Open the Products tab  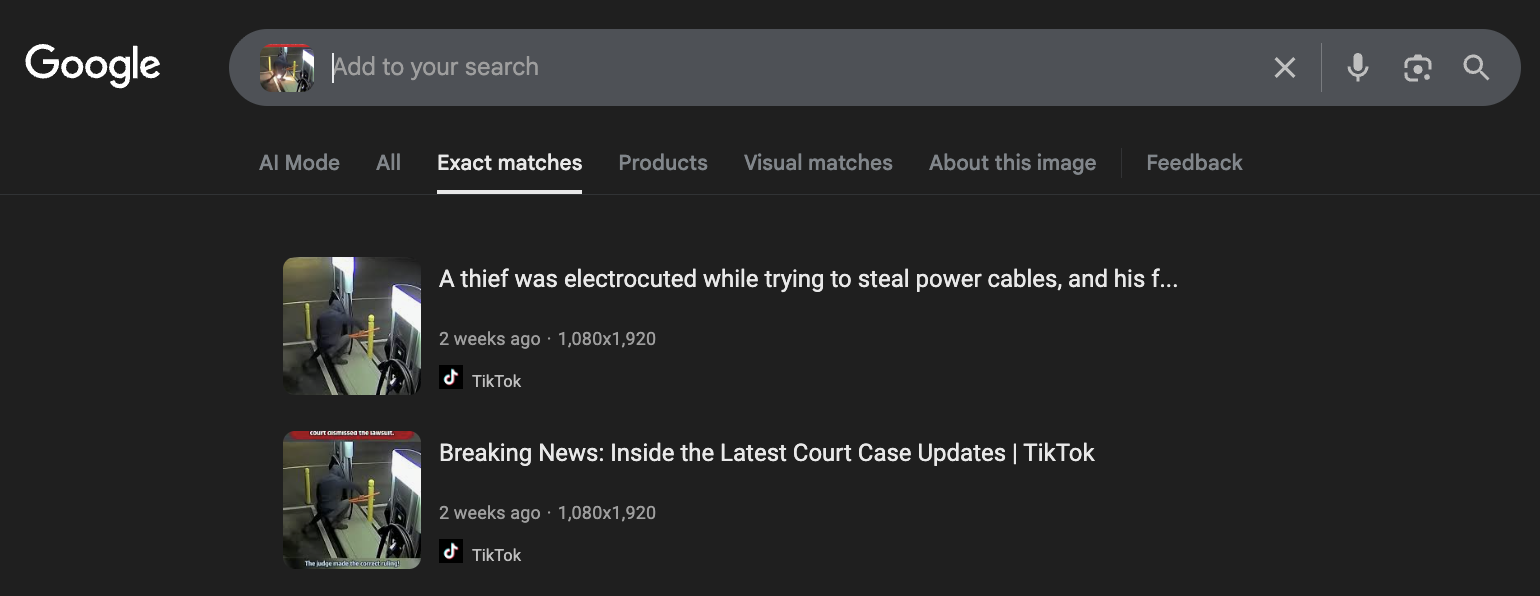coord(662,163)
